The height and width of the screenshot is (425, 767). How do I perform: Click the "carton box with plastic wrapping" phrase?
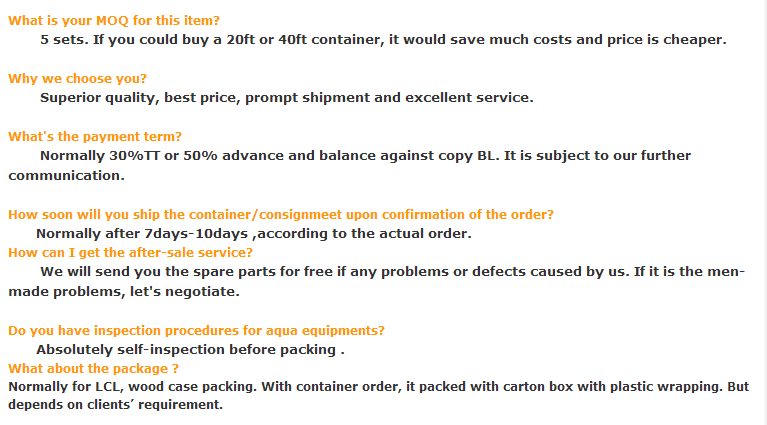[x=590, y=386]
